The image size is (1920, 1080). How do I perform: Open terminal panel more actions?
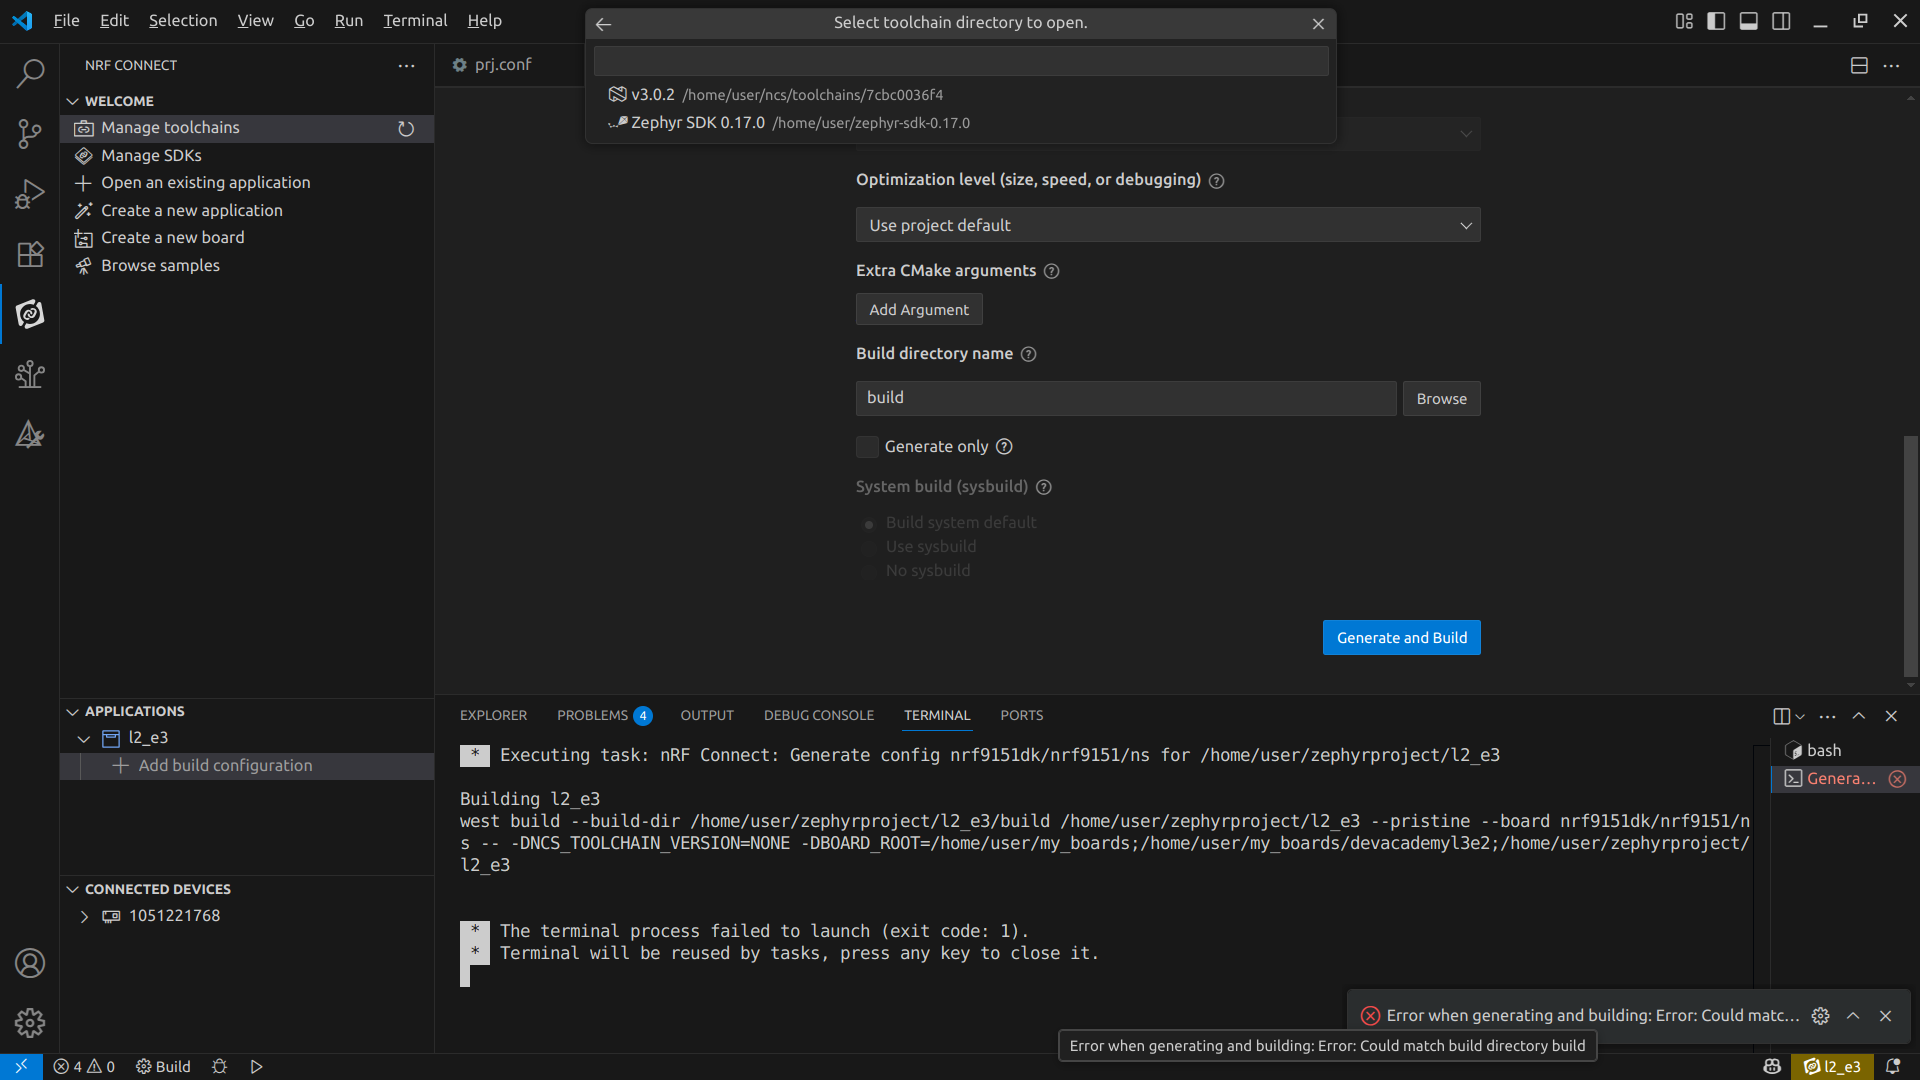tap(1827, 716)
